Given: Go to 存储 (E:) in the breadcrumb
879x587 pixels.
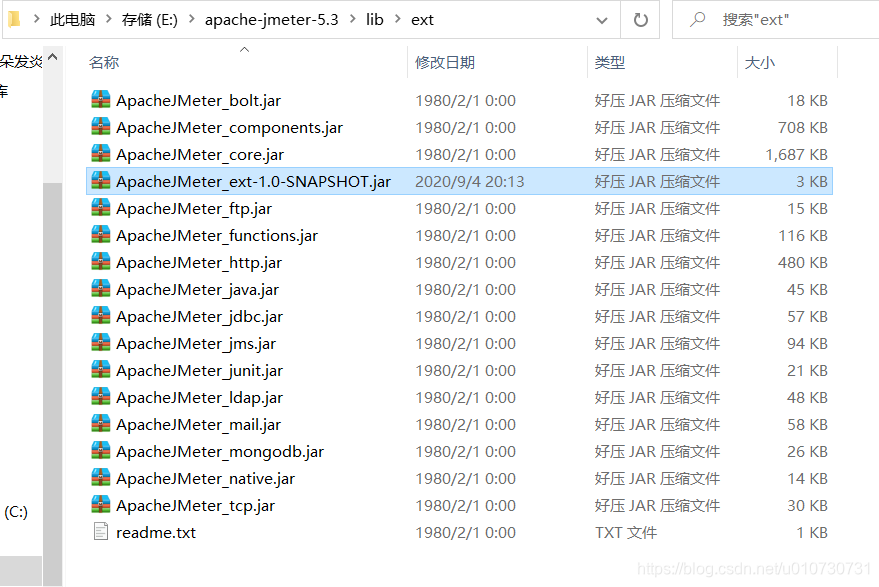Looking at the screenshot, I should click(x=150, y=20).
